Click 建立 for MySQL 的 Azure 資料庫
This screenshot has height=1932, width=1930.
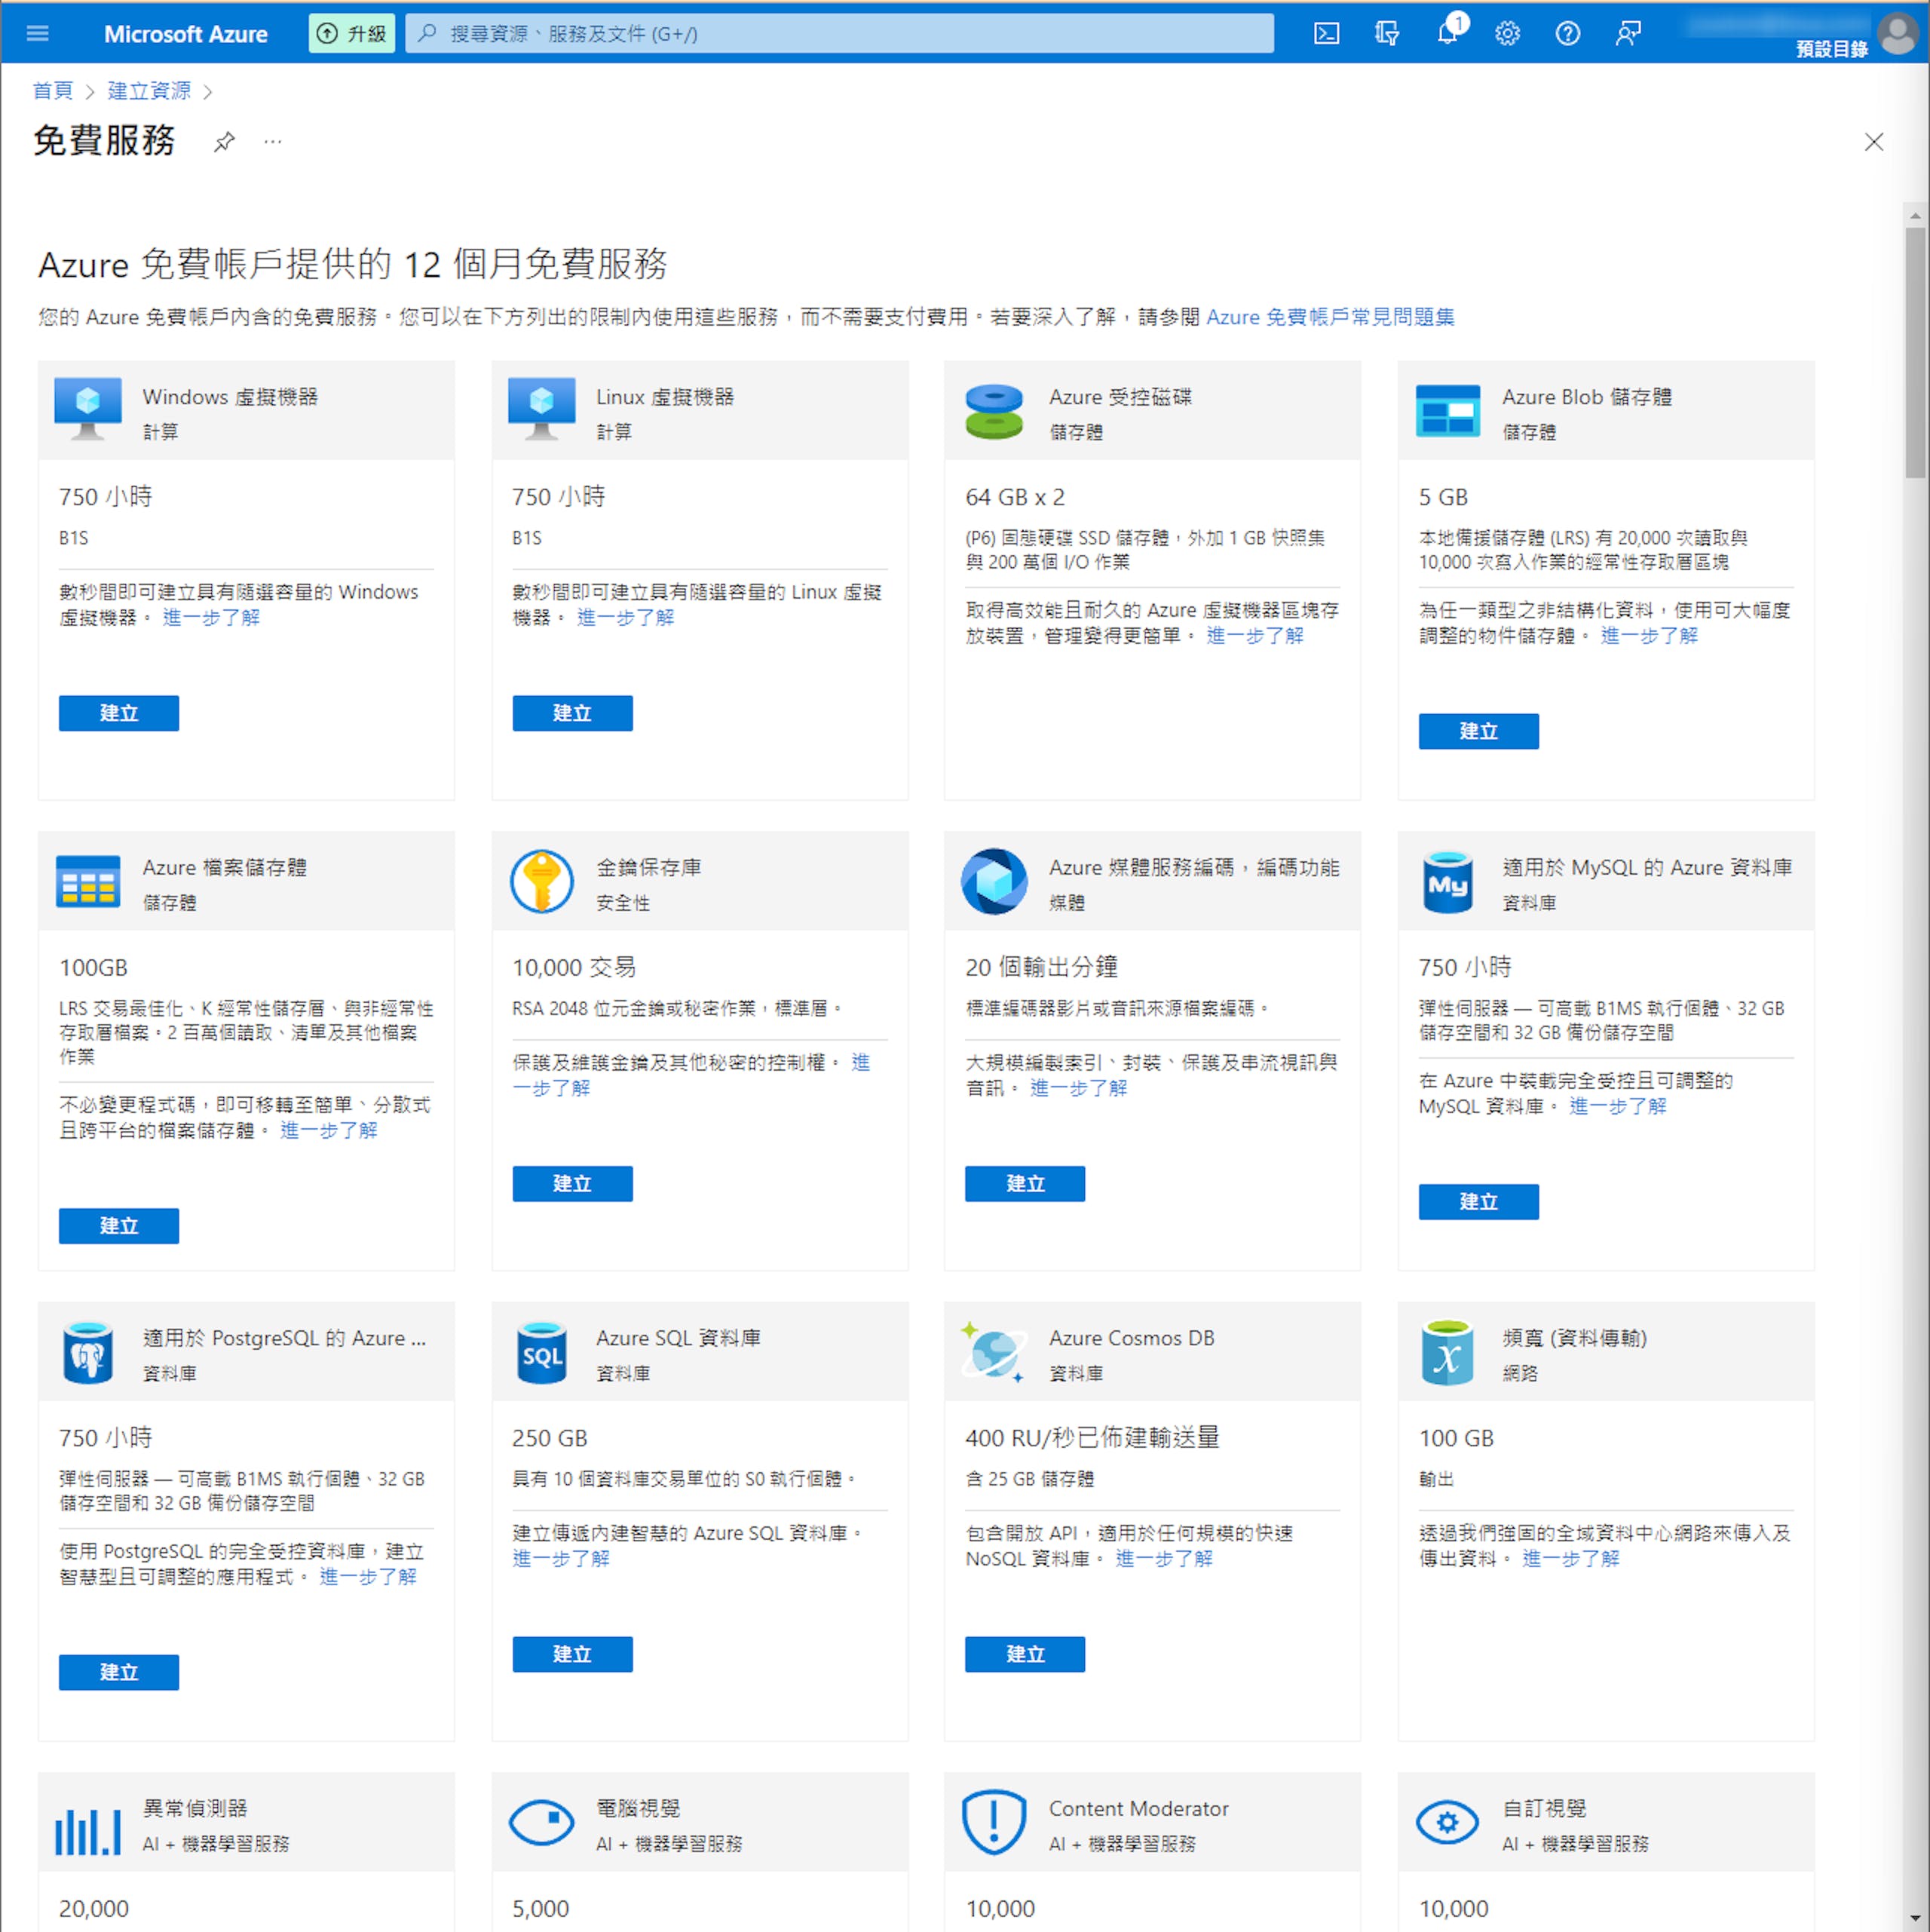pyautogui.click(x=1478, y=1202)
